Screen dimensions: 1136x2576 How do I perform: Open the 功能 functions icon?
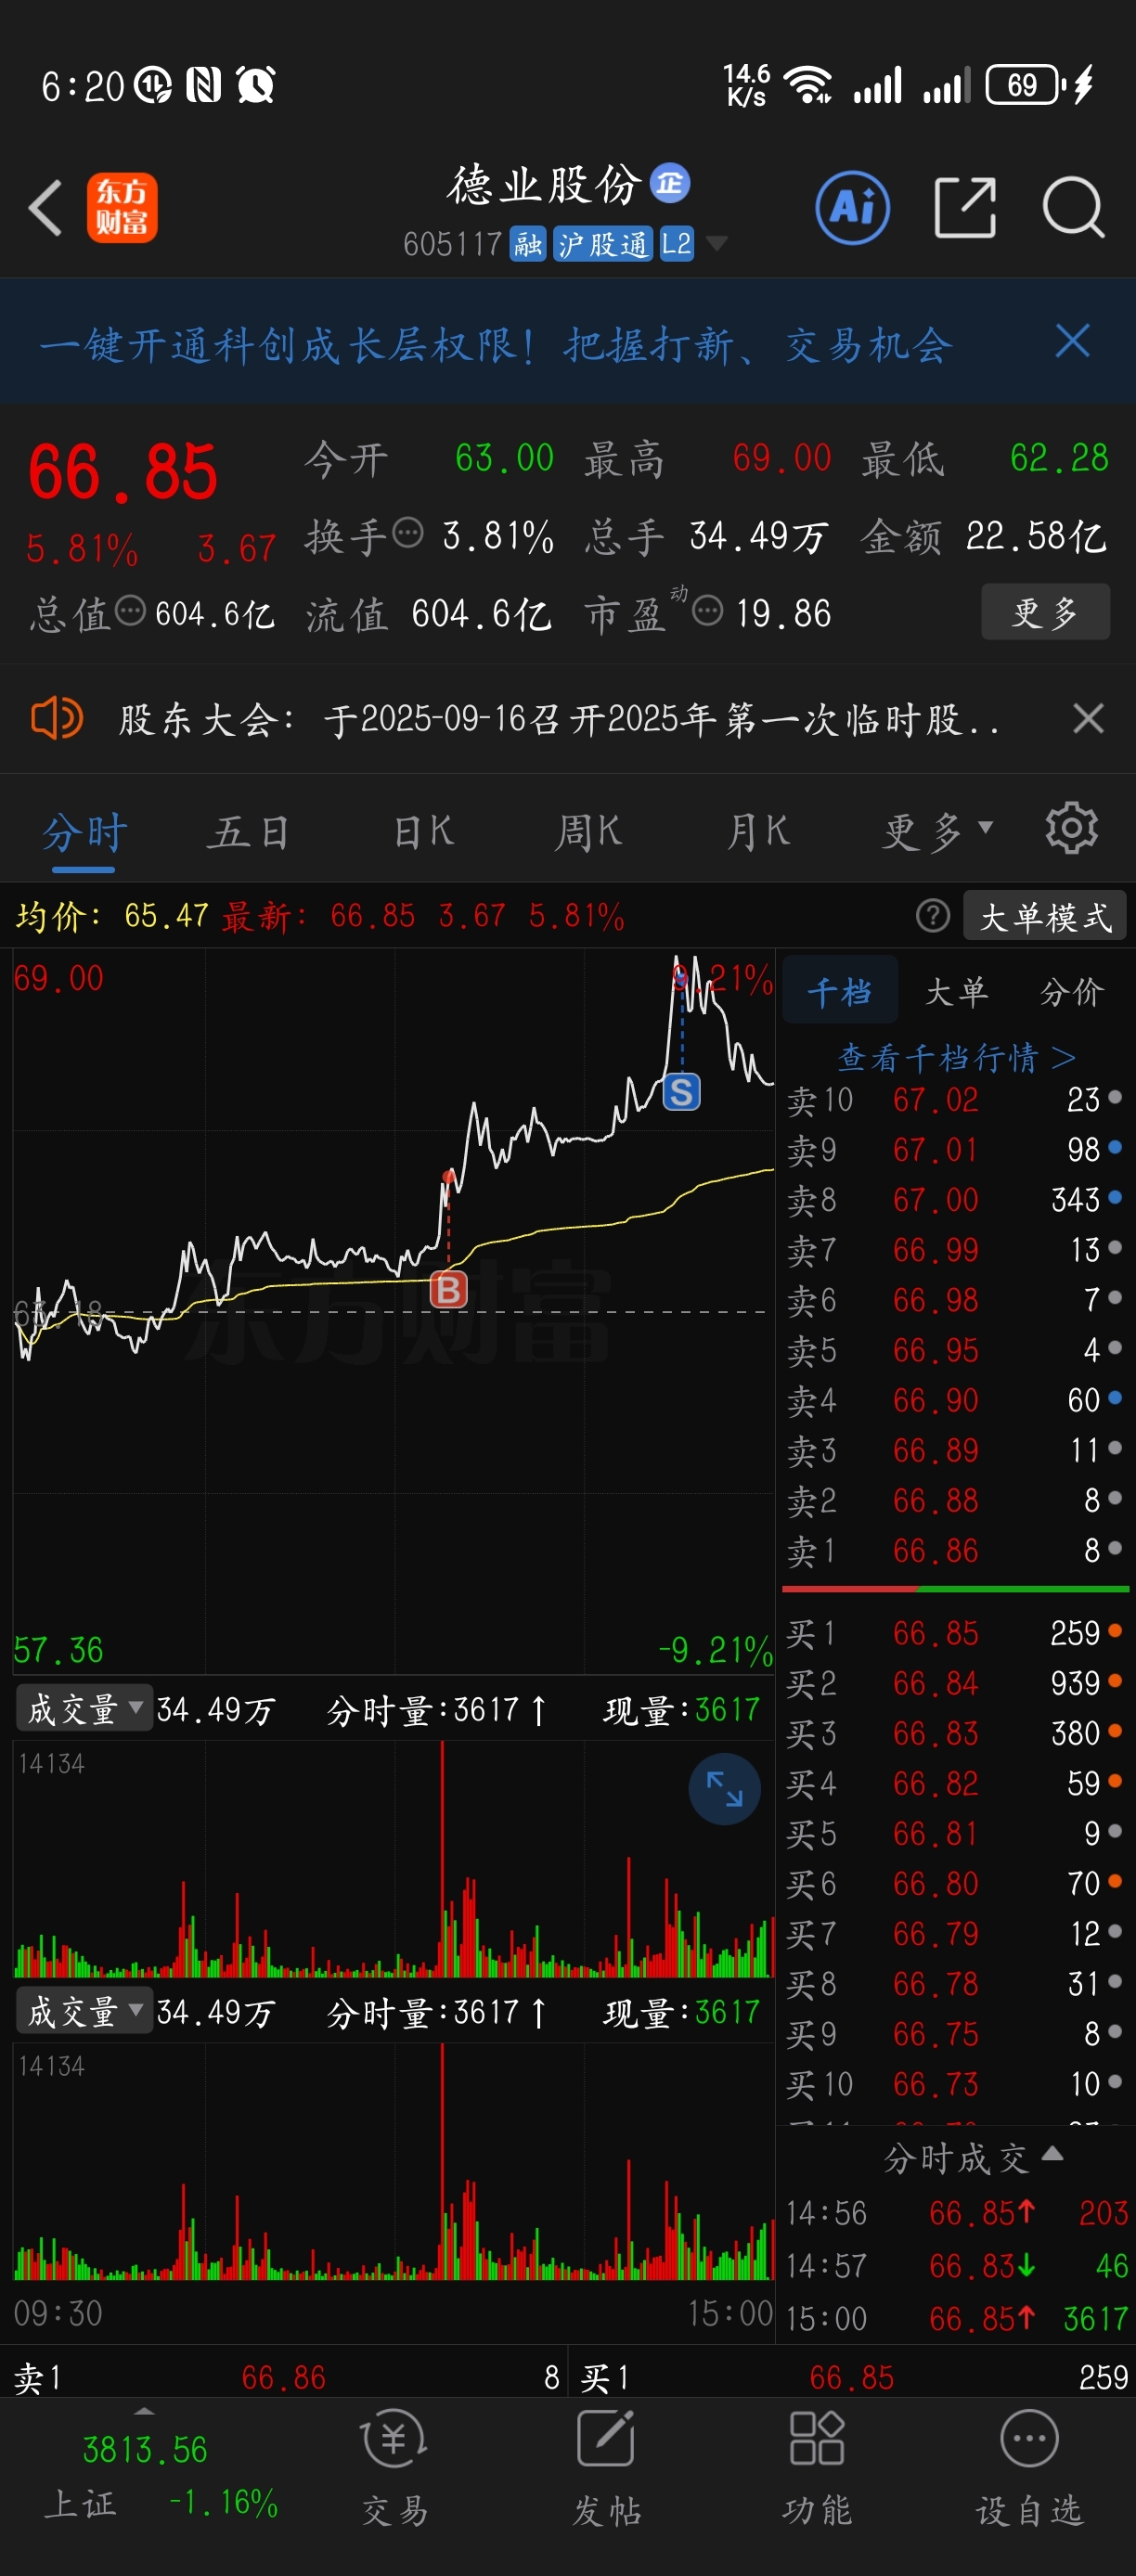coord(817,2469)
